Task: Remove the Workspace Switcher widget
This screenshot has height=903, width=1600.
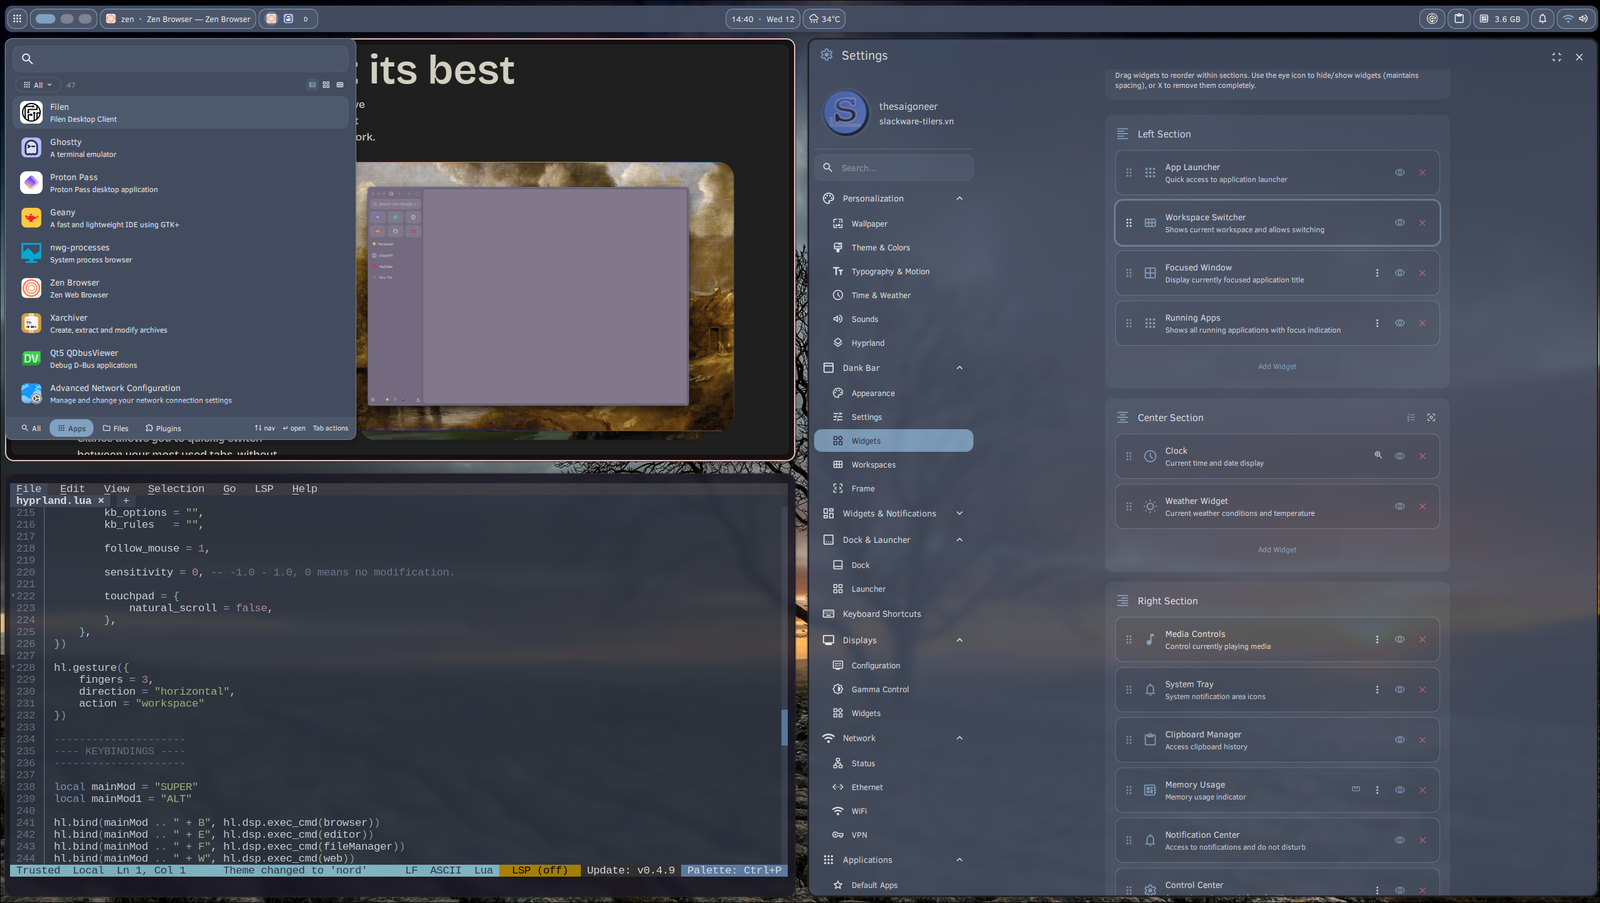Action: 1422,223
